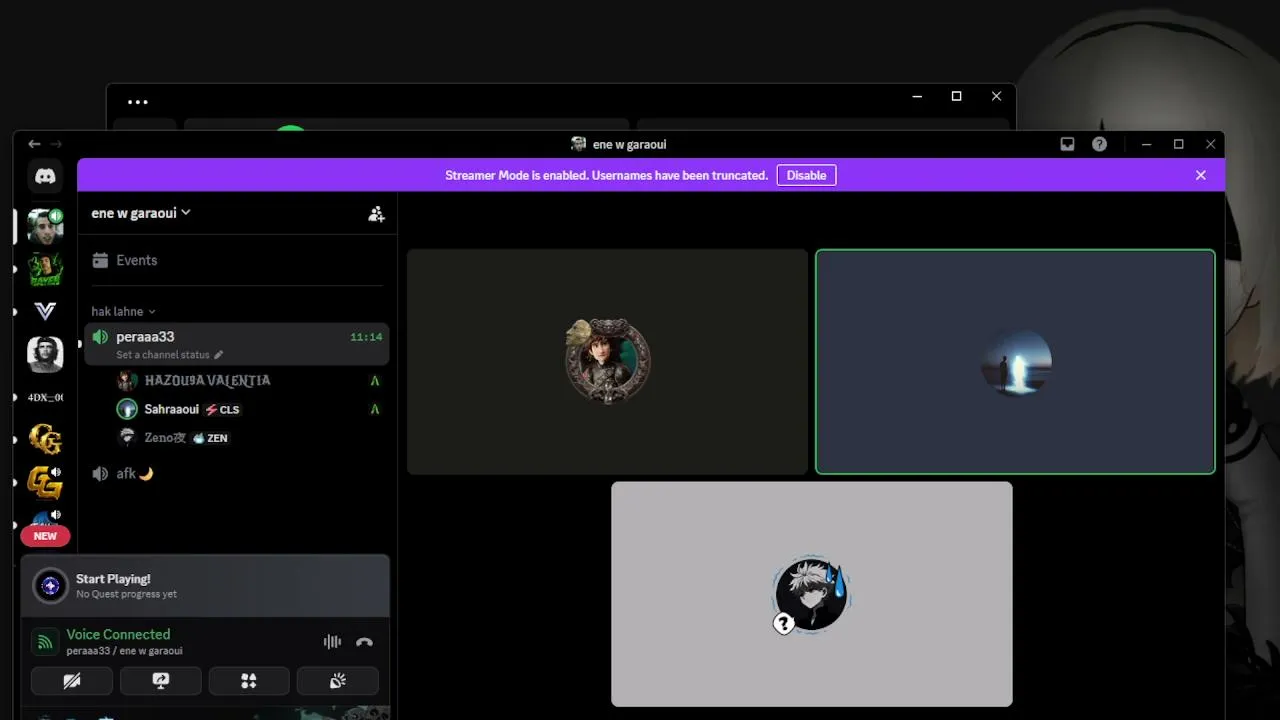Image resolution: width=1280 pixels, height=720 pixels.
Task: Click the ZEN tag next to Zeno
Action: pyautogui.click(x=210, y=438)
